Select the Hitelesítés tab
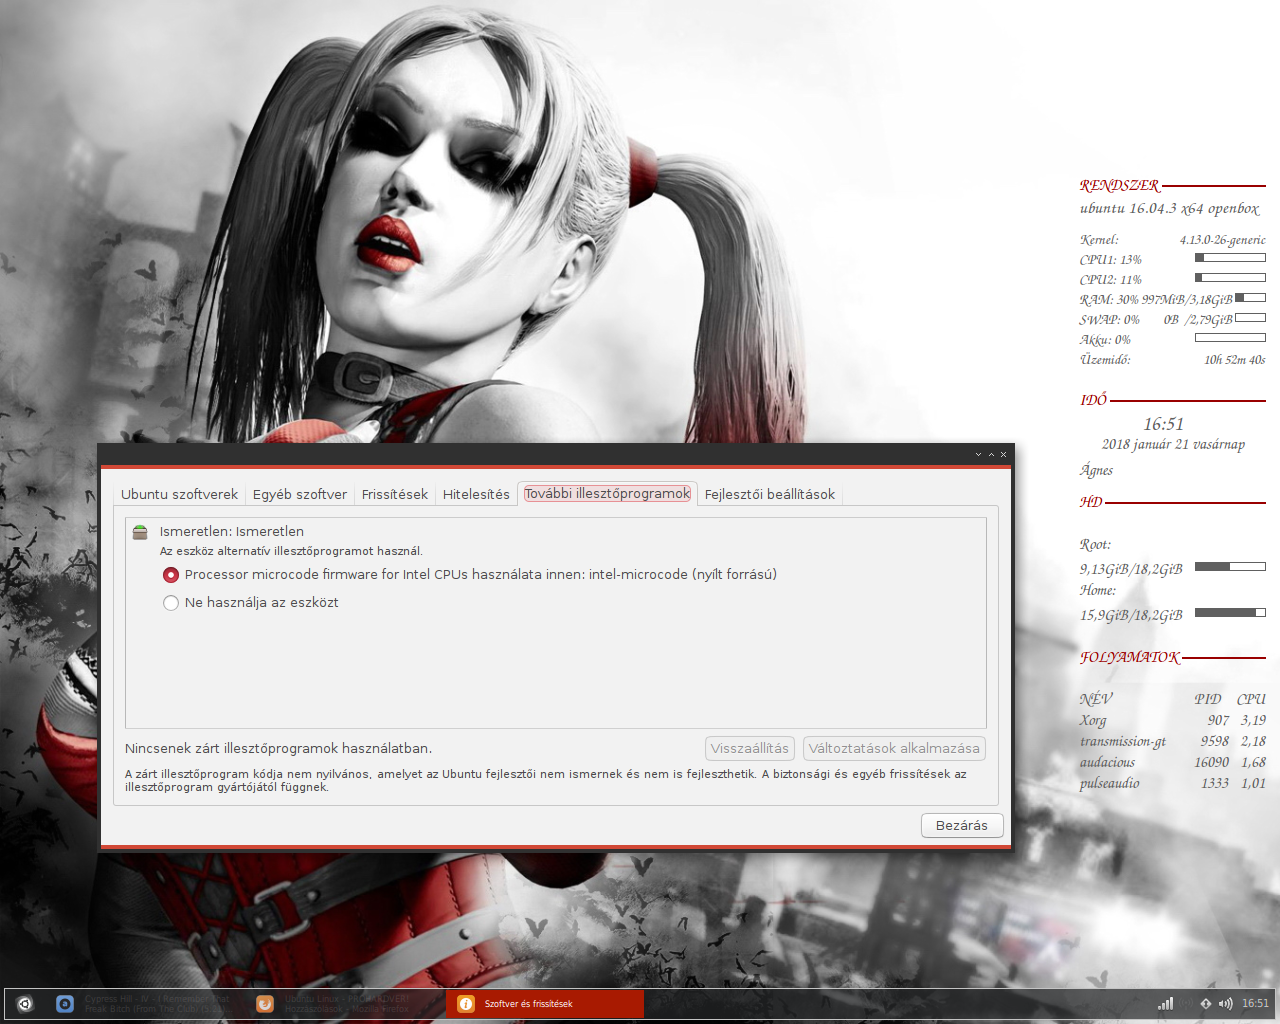The image size is (1280, 1024). click(x=476, y=494)
